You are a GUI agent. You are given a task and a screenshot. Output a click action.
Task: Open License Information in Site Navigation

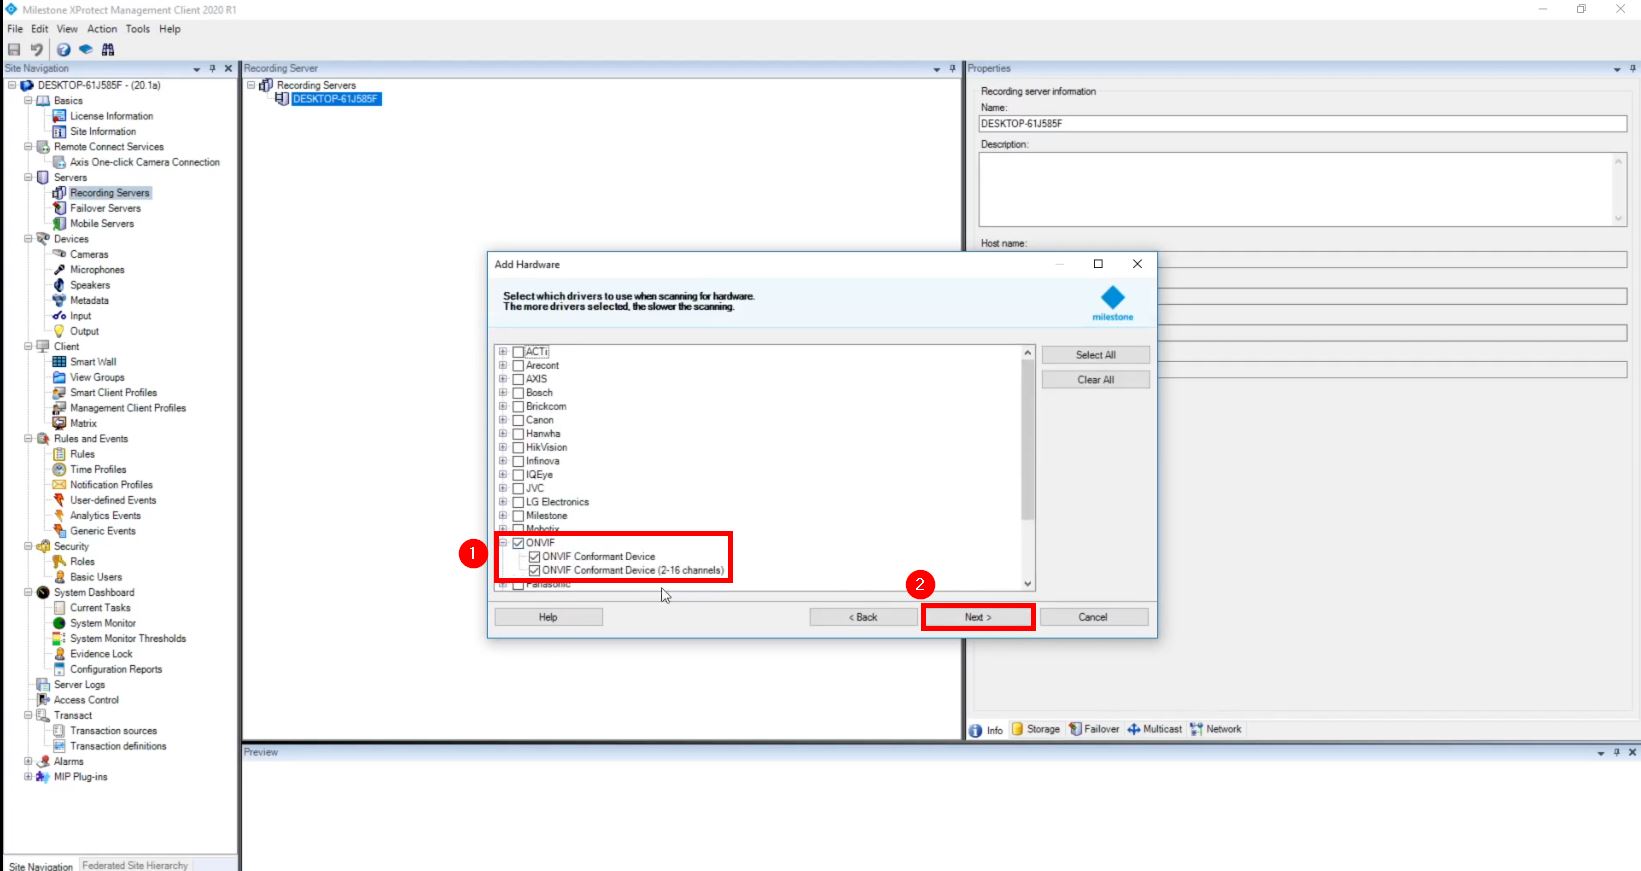111,116
